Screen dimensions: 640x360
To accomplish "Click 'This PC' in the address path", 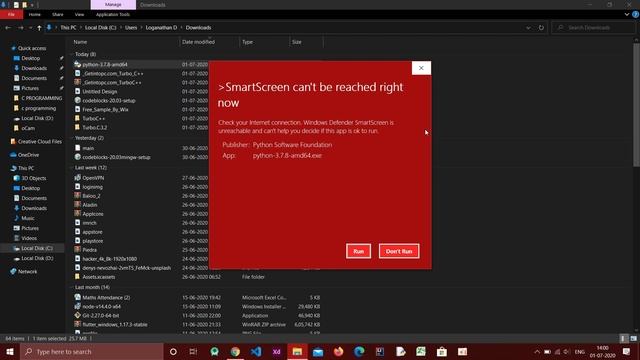I will click(x=68, y=28).
